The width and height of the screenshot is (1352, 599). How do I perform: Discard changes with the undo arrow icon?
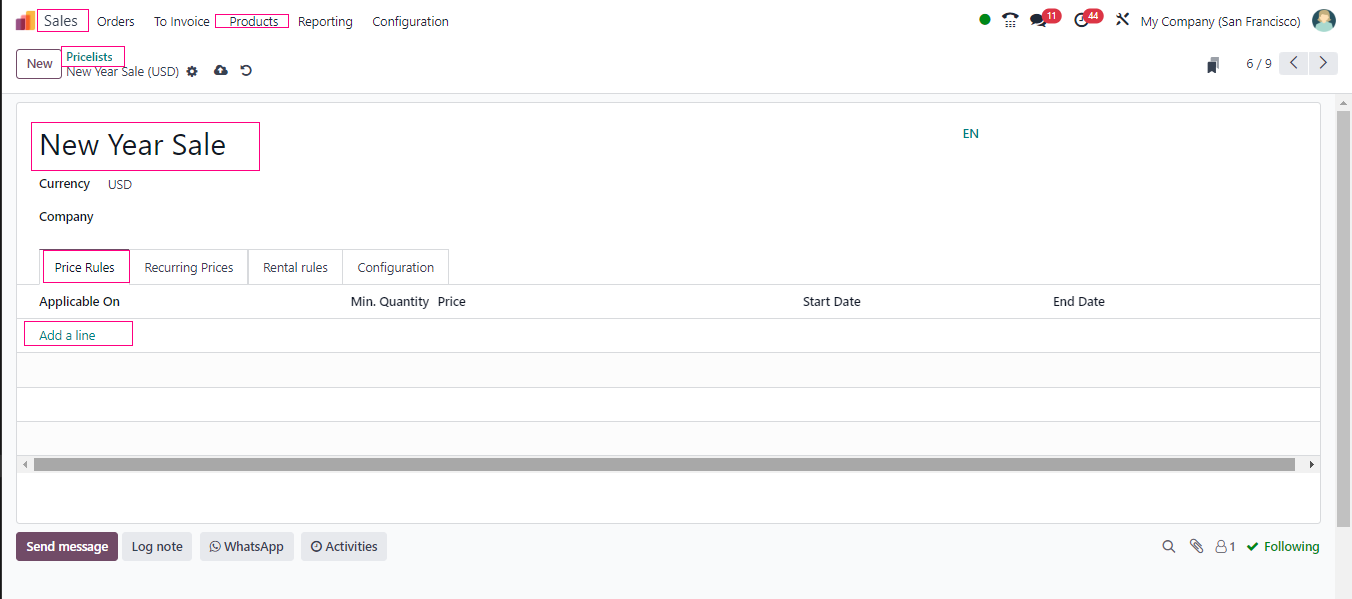[x=246, y=71]
